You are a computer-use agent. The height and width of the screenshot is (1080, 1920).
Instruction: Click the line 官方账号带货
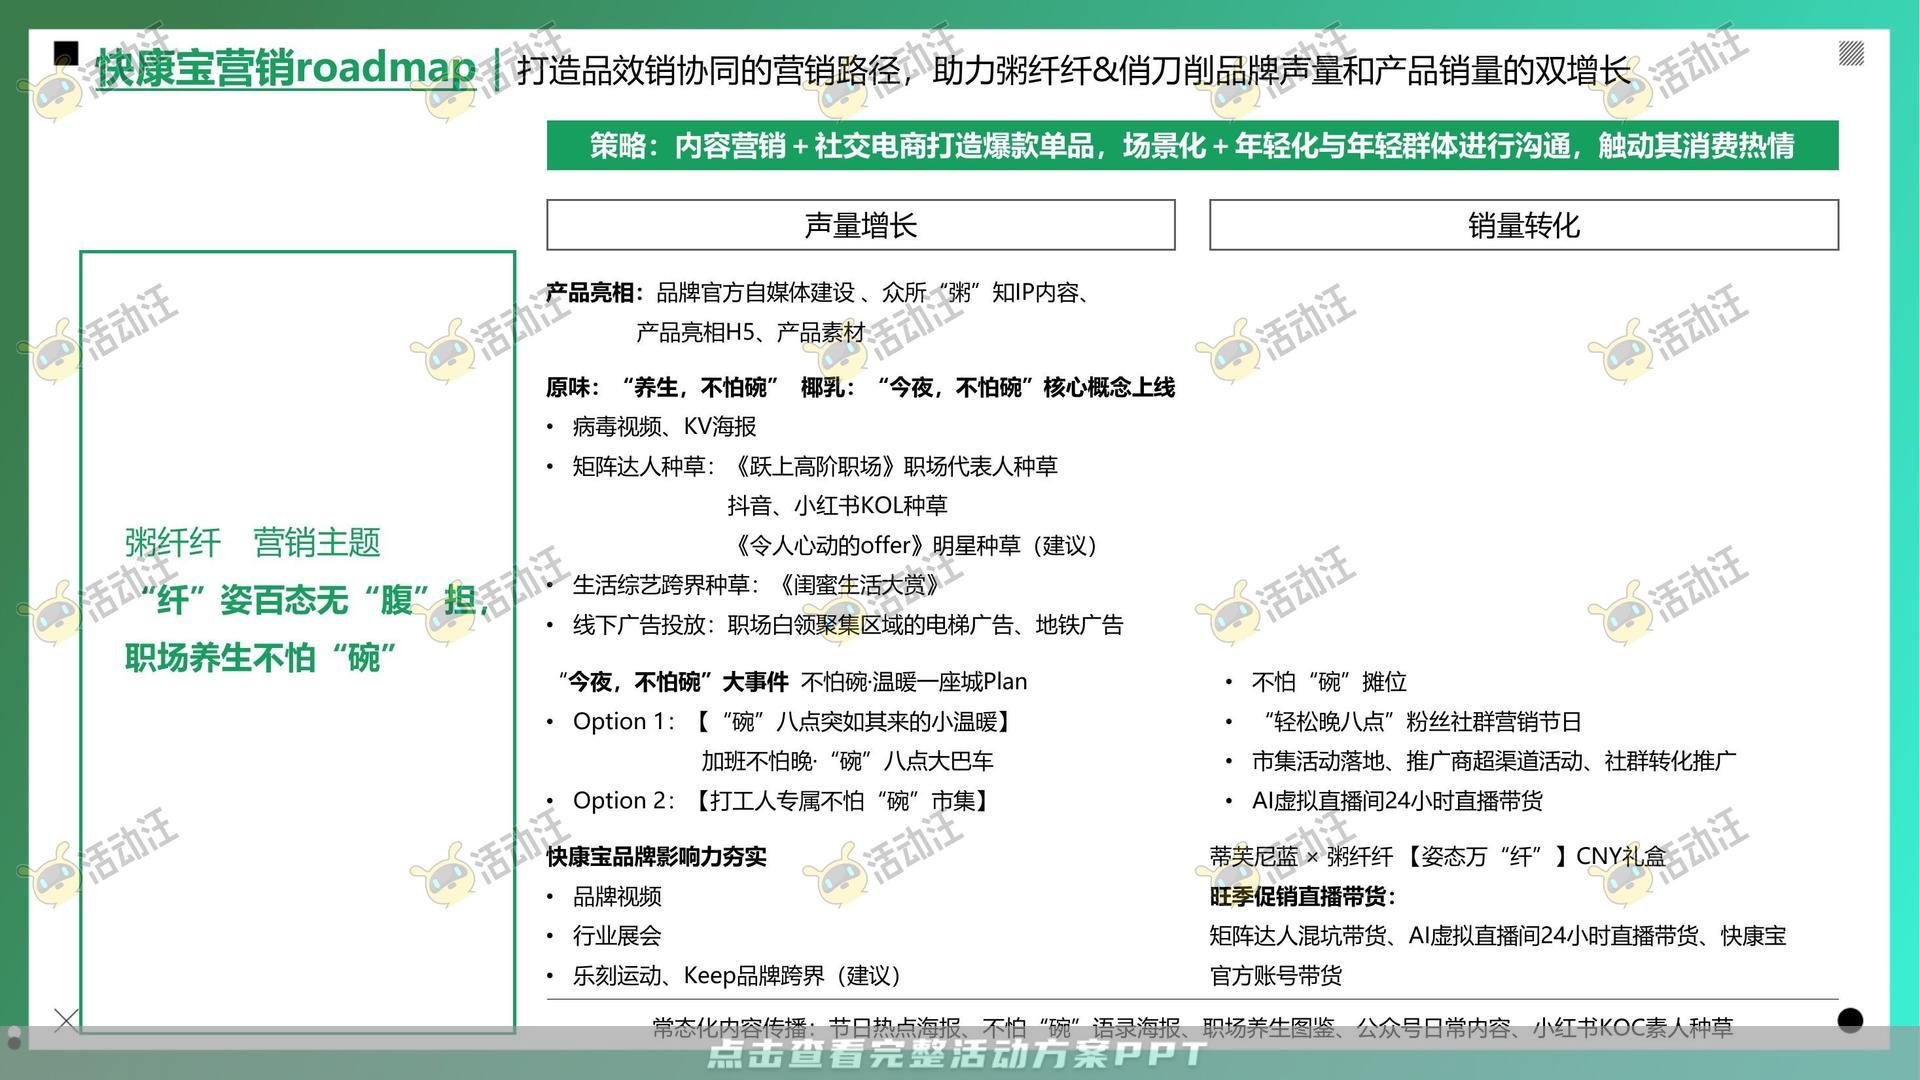tap(1276, 976)
